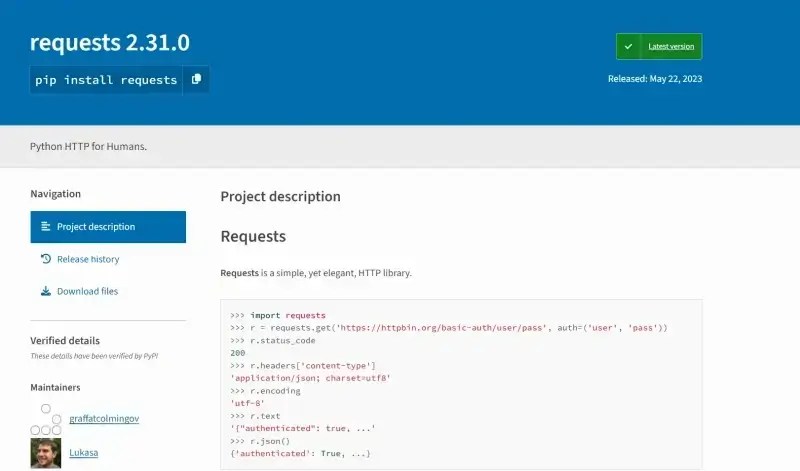Click graffatcolmingov's avatar image
Image resolution: width=800 pixels, height=471 pixels.
46,419
